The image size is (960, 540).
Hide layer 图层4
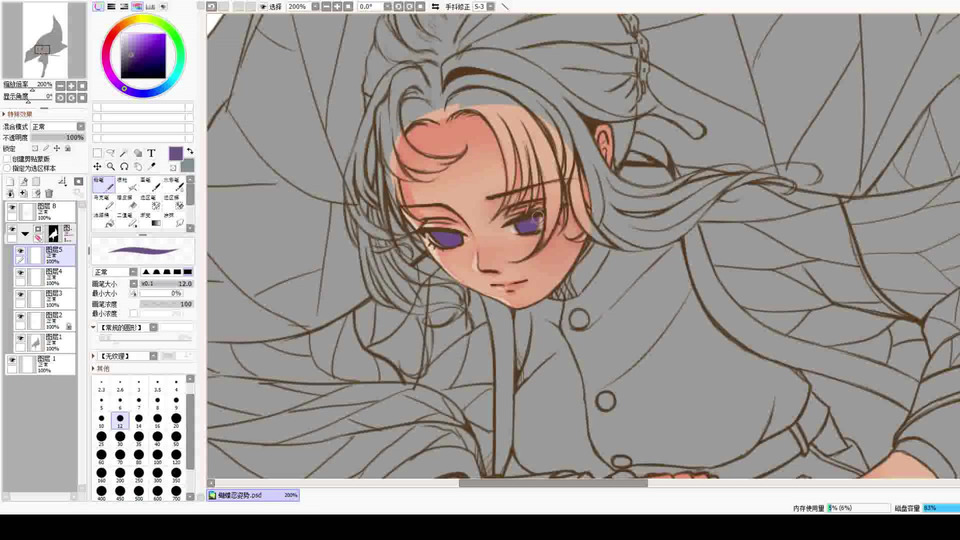click(20, 273)
